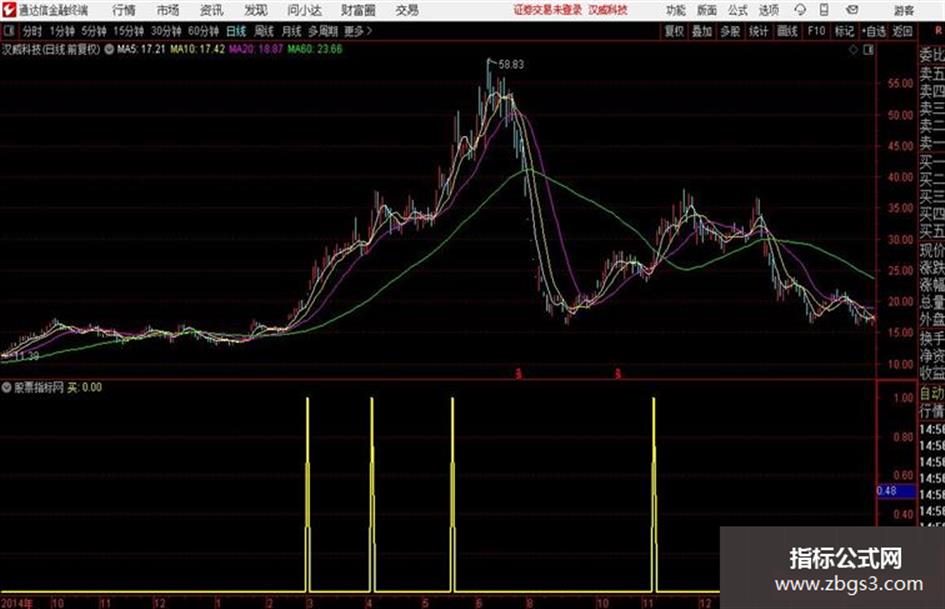This screenshot has width=945, height=609.
Task: Open the 发现 menu
Action: coord(256,10)
